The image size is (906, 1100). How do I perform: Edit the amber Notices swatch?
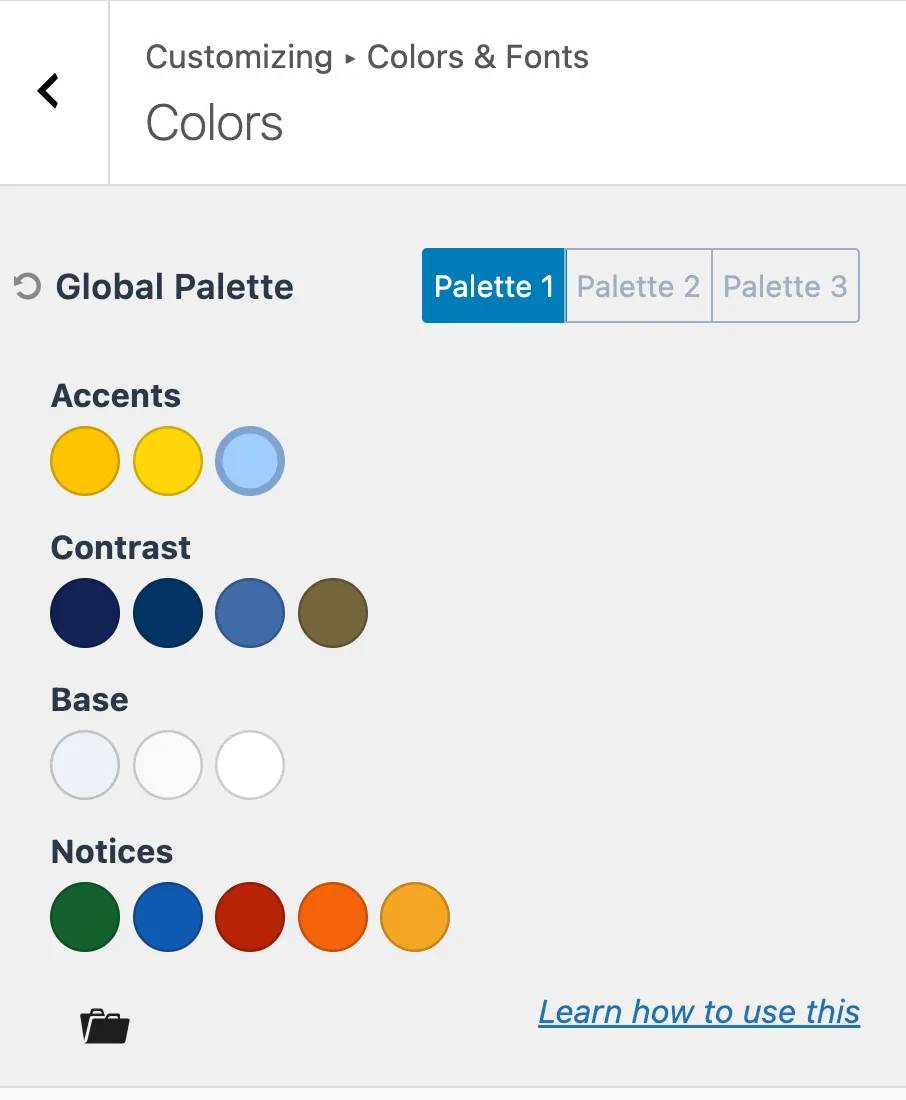point(414,917)
